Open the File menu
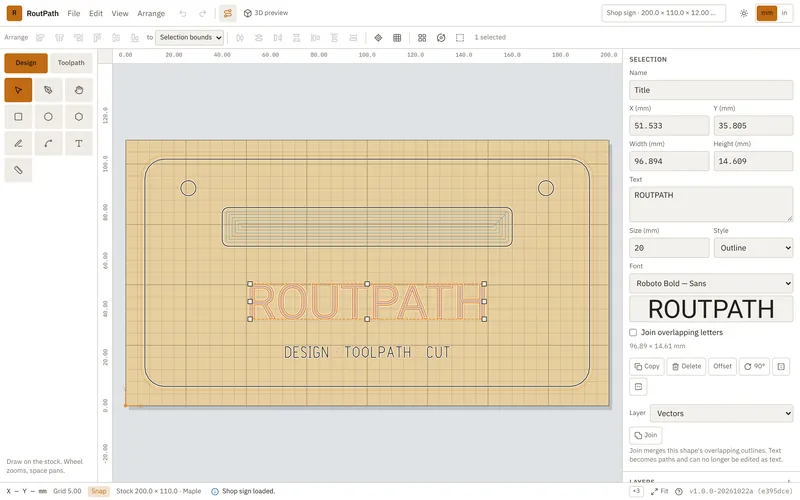Screen dimensions: 800x500 pyautogui.click(x=73, y=13)
